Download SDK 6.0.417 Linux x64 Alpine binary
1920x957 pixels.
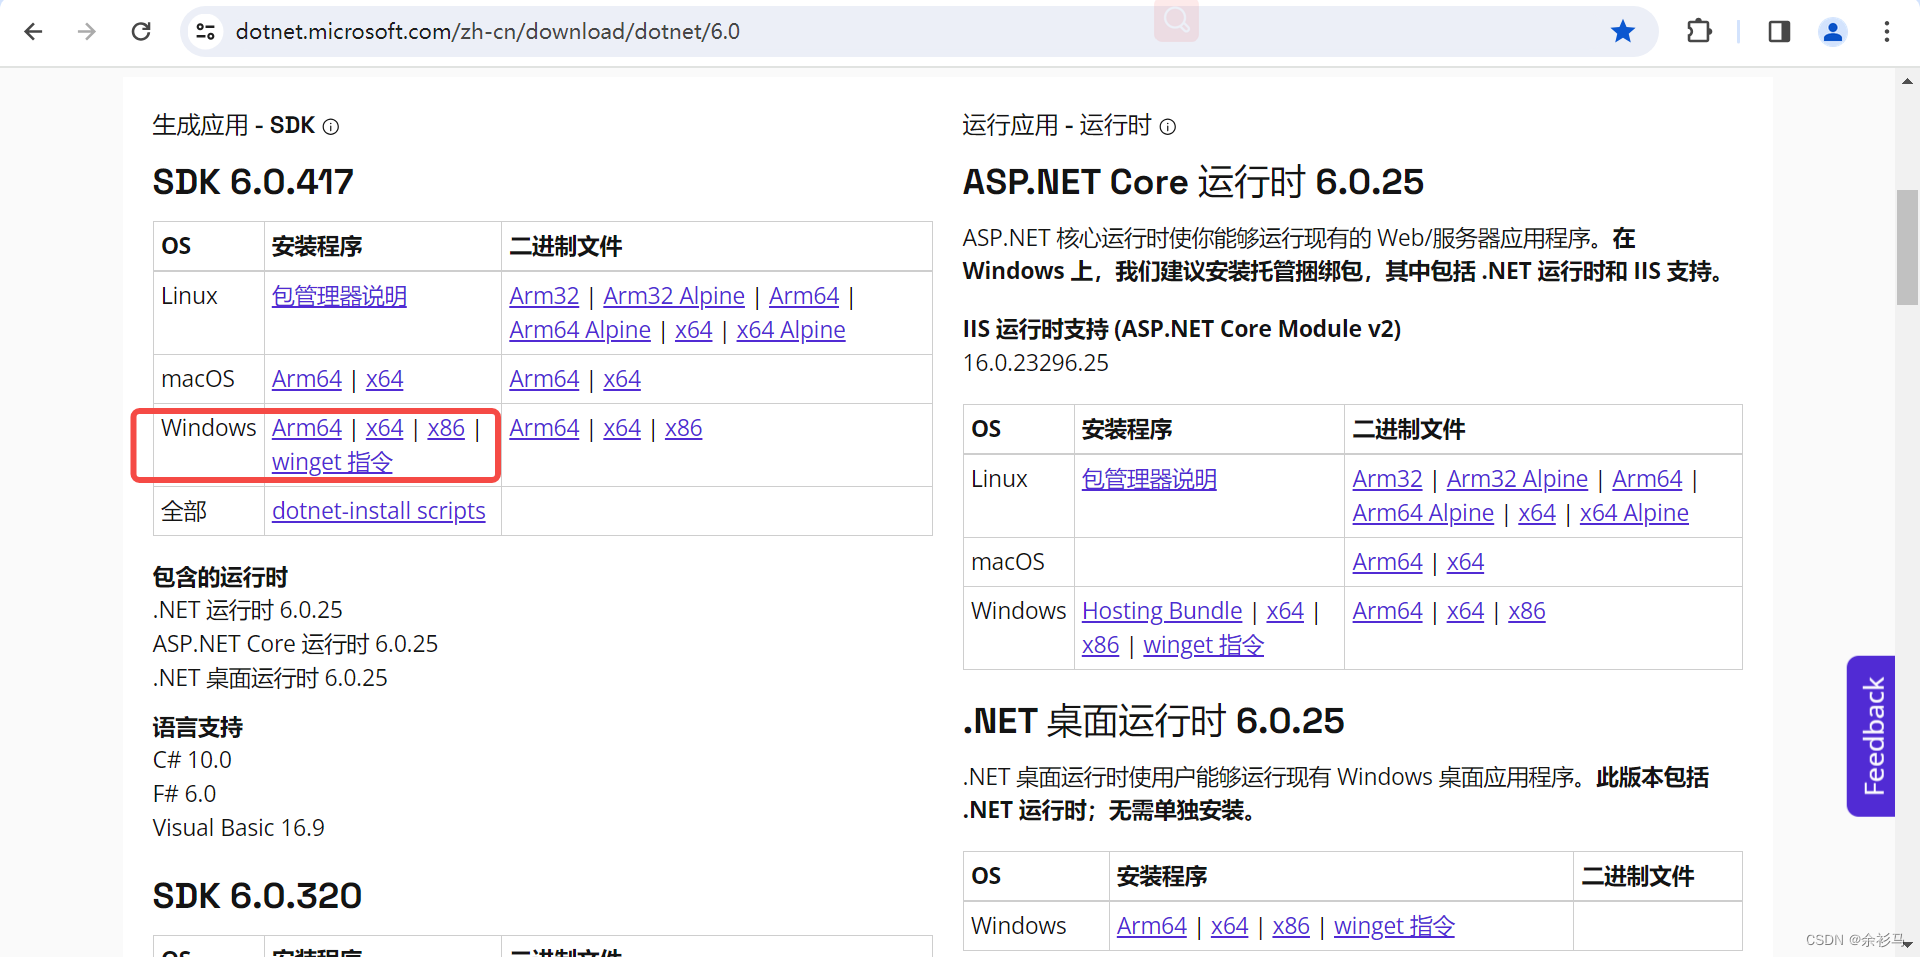click(791, 330)
